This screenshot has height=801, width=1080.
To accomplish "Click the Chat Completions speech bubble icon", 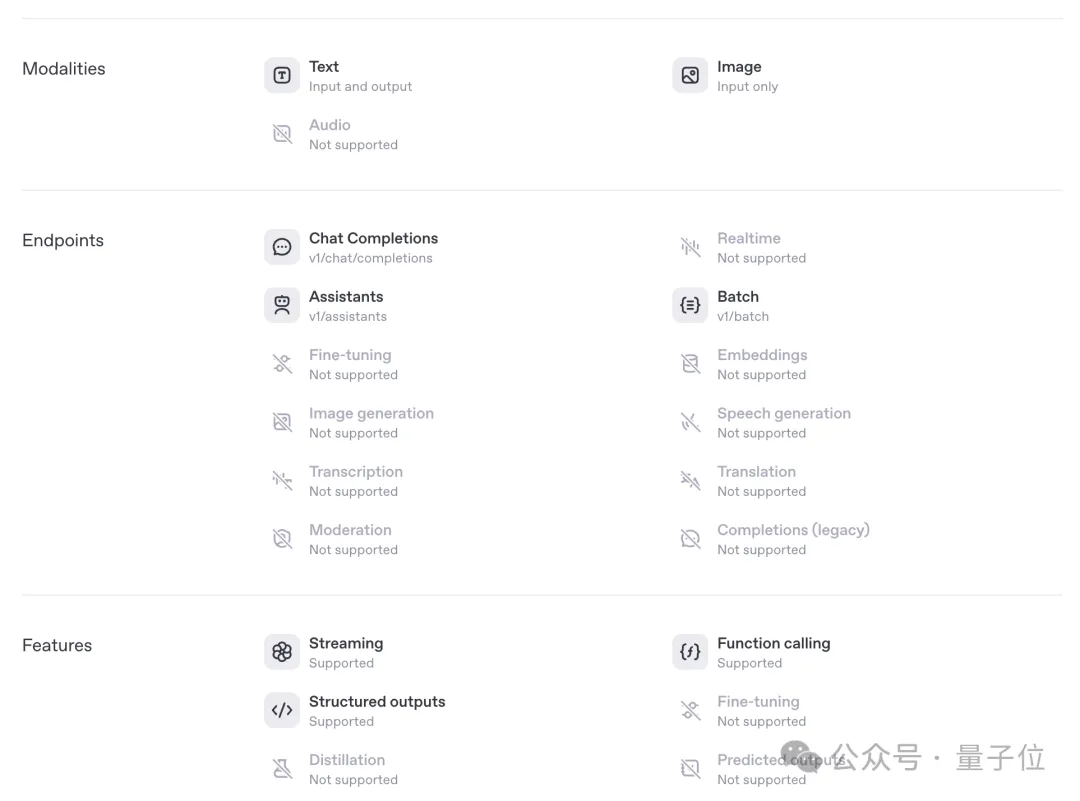I will coord(282,247).
